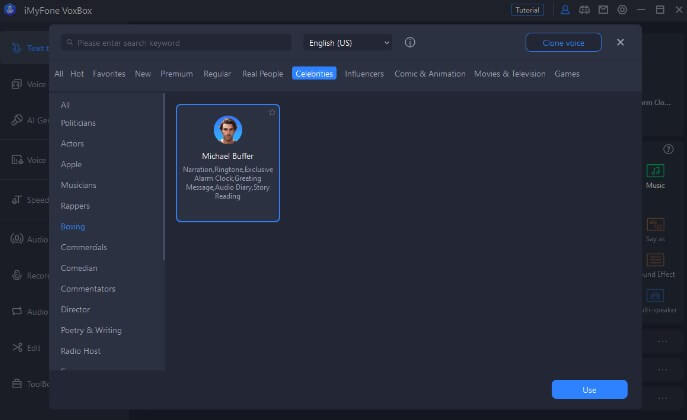This screenshot has height=420, width=687.
Task: Click the Music icon in right panel
Action: [x=655, y=170]
